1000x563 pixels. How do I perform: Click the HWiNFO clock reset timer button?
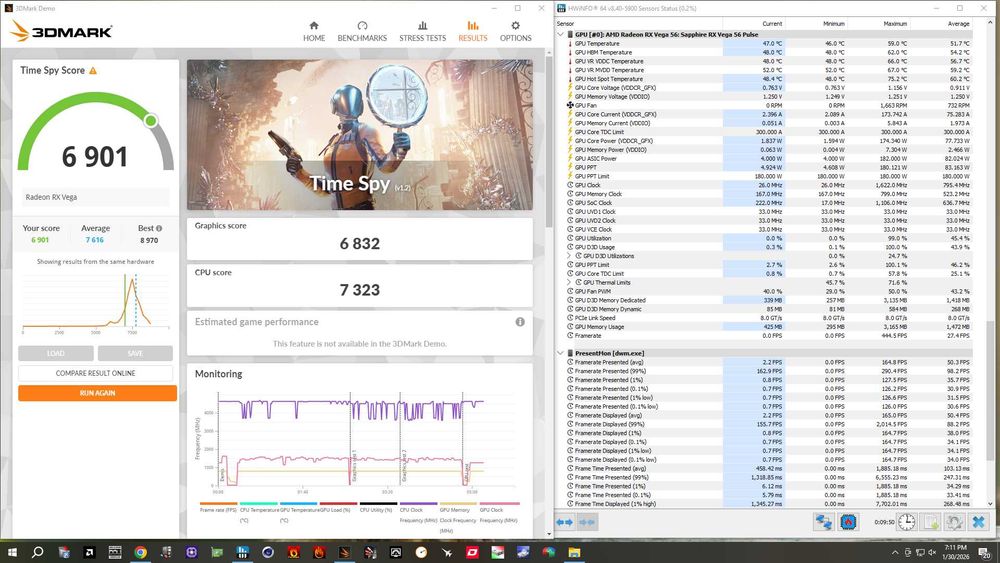(906, 522)
